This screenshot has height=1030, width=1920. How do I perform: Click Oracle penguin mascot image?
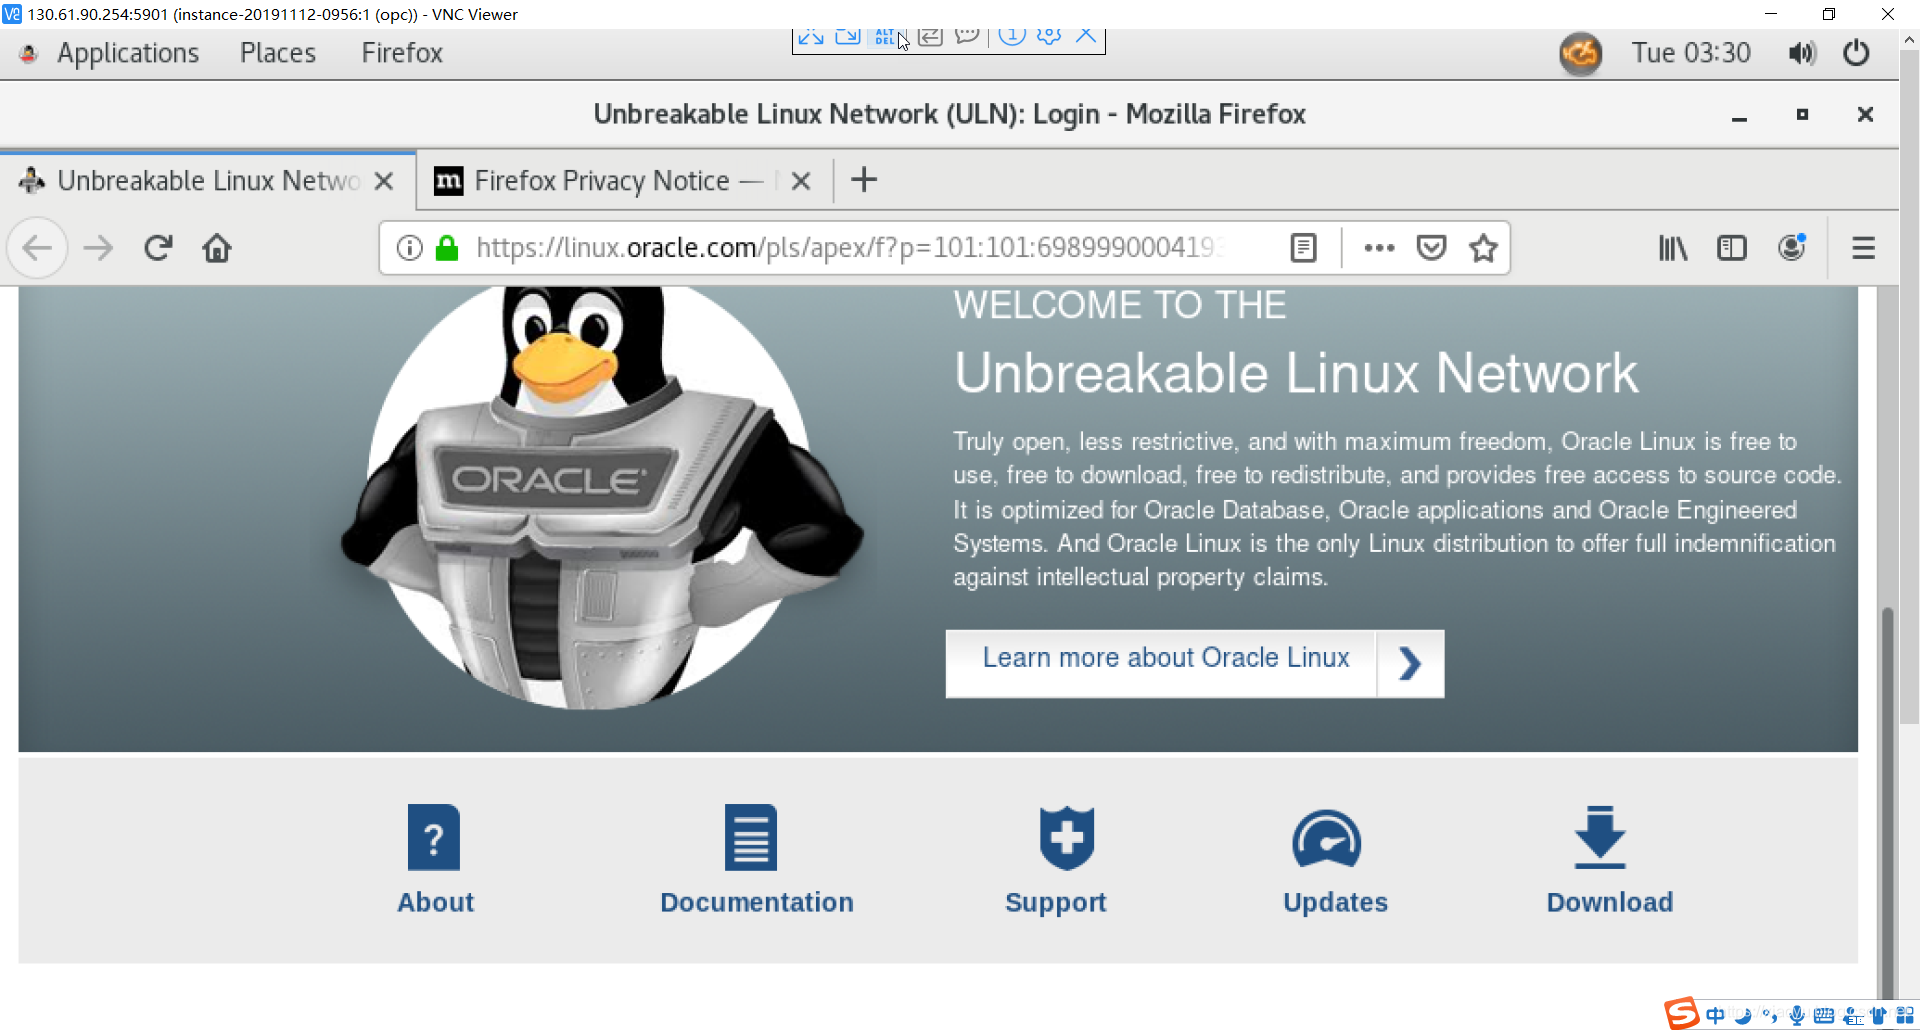point(600,498)
